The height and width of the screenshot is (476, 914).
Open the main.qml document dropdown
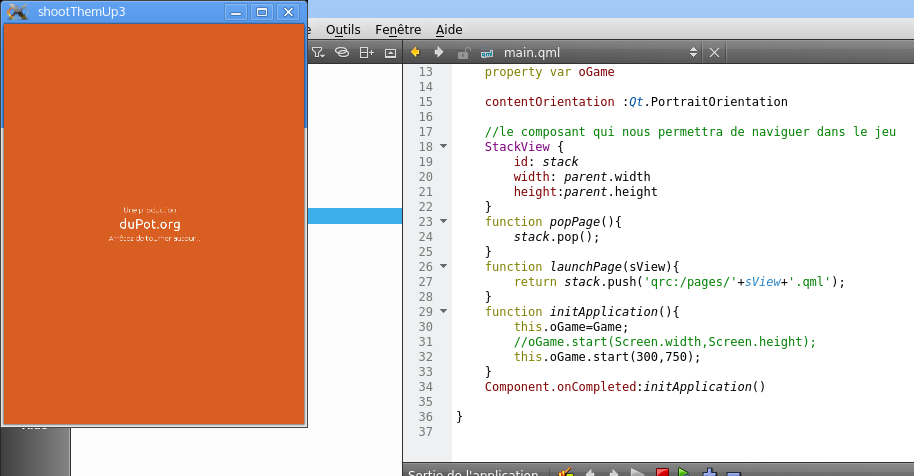pos(693,52)
